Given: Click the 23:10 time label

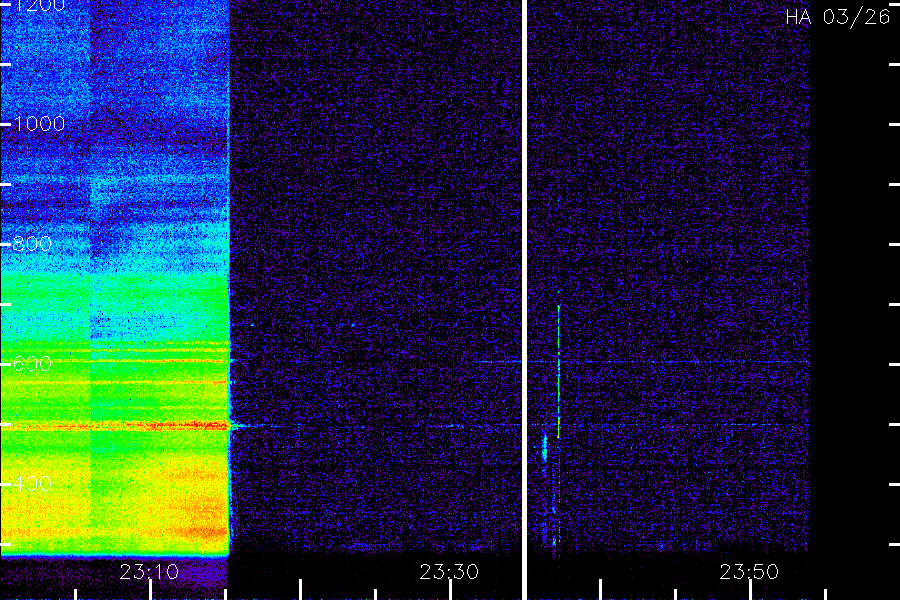Looking at the screenshot, I should pos(149,572).
